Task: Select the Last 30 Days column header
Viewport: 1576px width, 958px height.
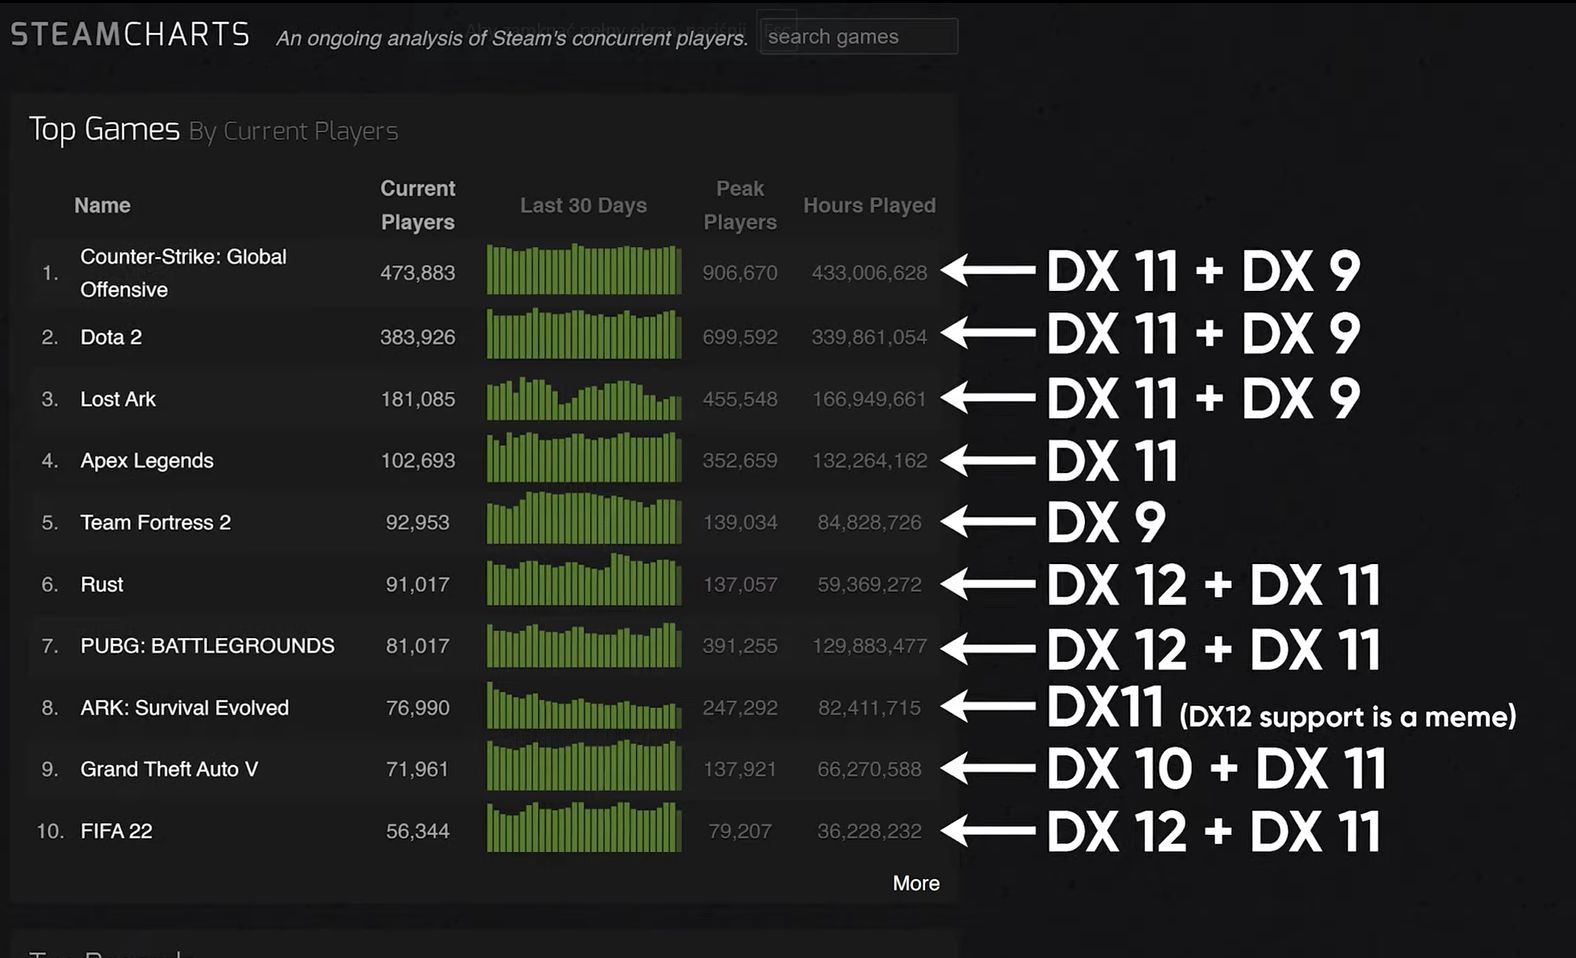Action: [x=583, y=205]
